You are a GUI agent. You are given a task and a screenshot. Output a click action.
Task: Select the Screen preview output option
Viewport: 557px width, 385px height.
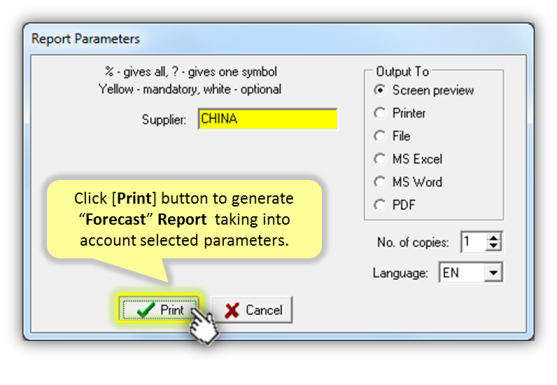click(x=380, y=90)
